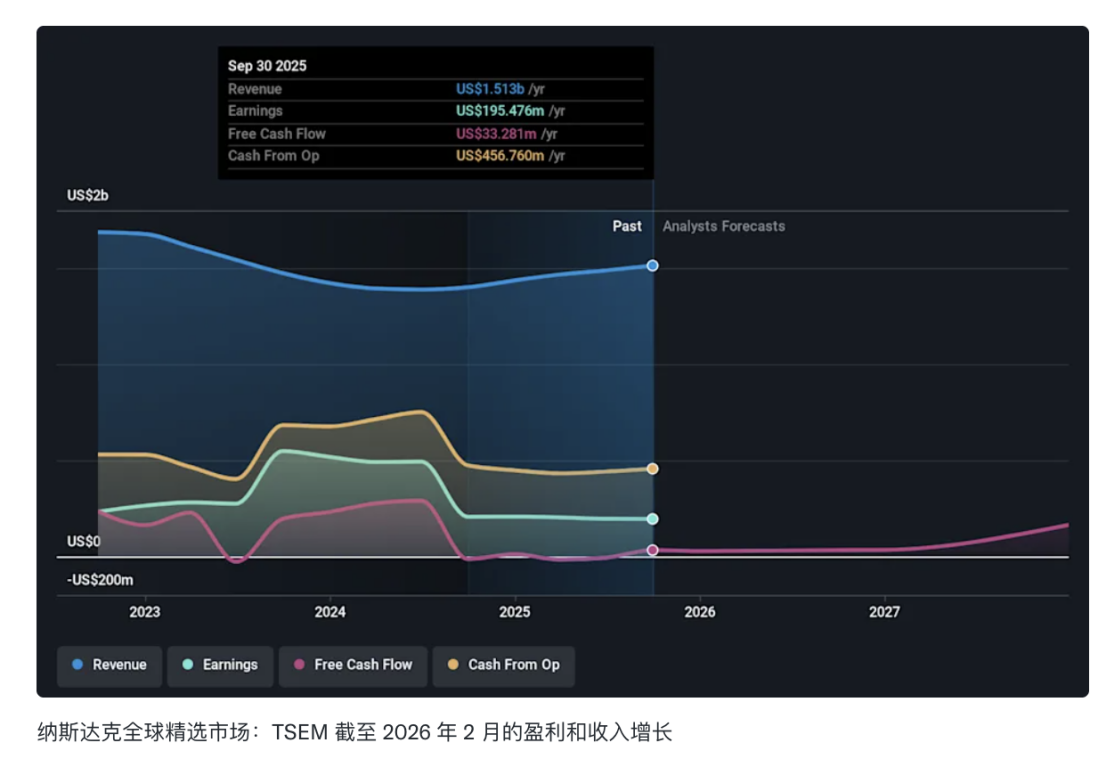Click the blue Revenue data point marker

652,266
